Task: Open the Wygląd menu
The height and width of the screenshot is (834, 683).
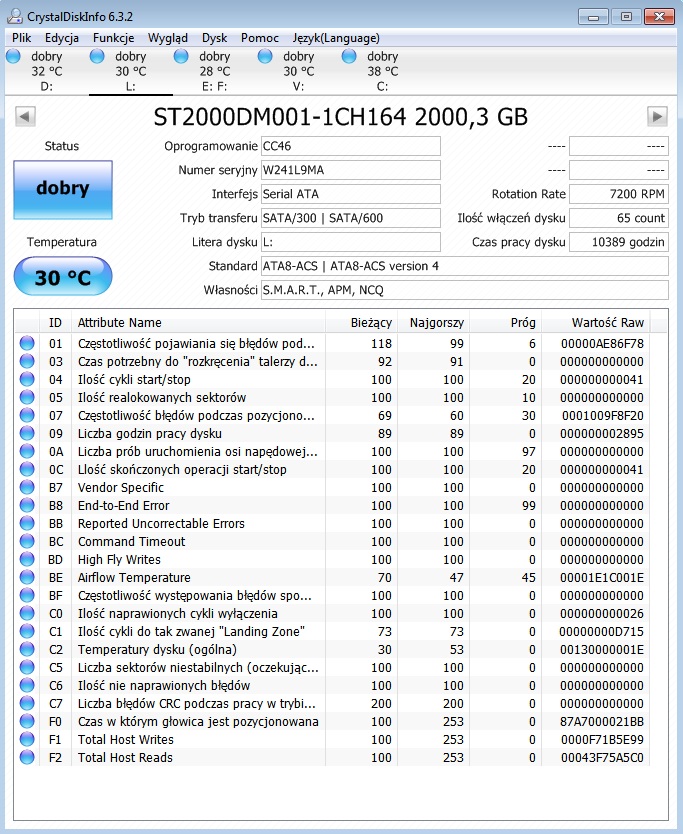Action: [x=168, y=38]
